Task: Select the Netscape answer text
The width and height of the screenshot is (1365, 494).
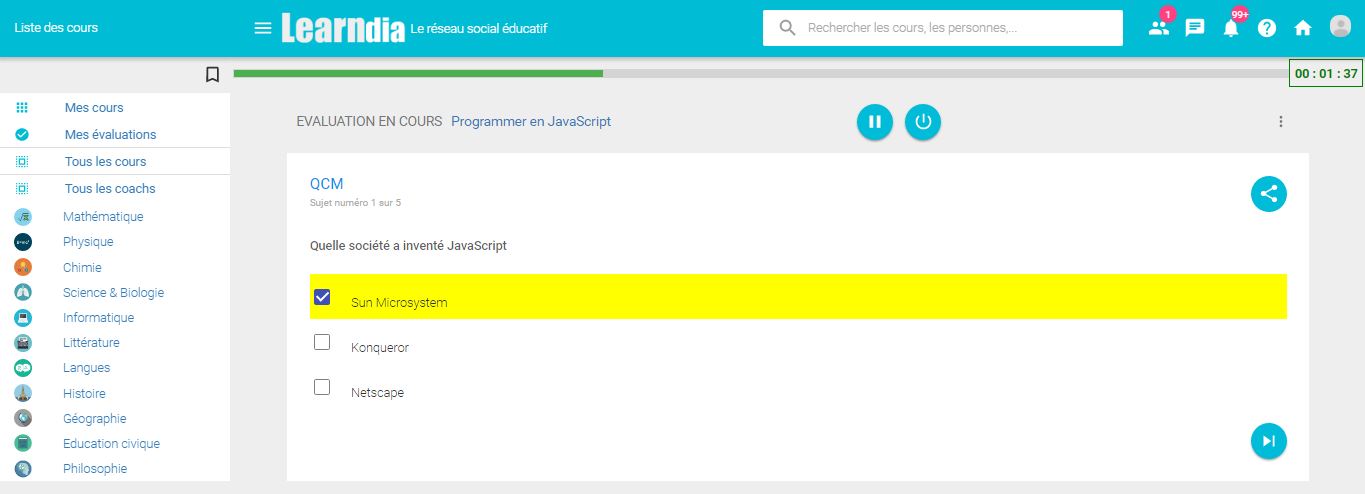Action: coord(377,393)
